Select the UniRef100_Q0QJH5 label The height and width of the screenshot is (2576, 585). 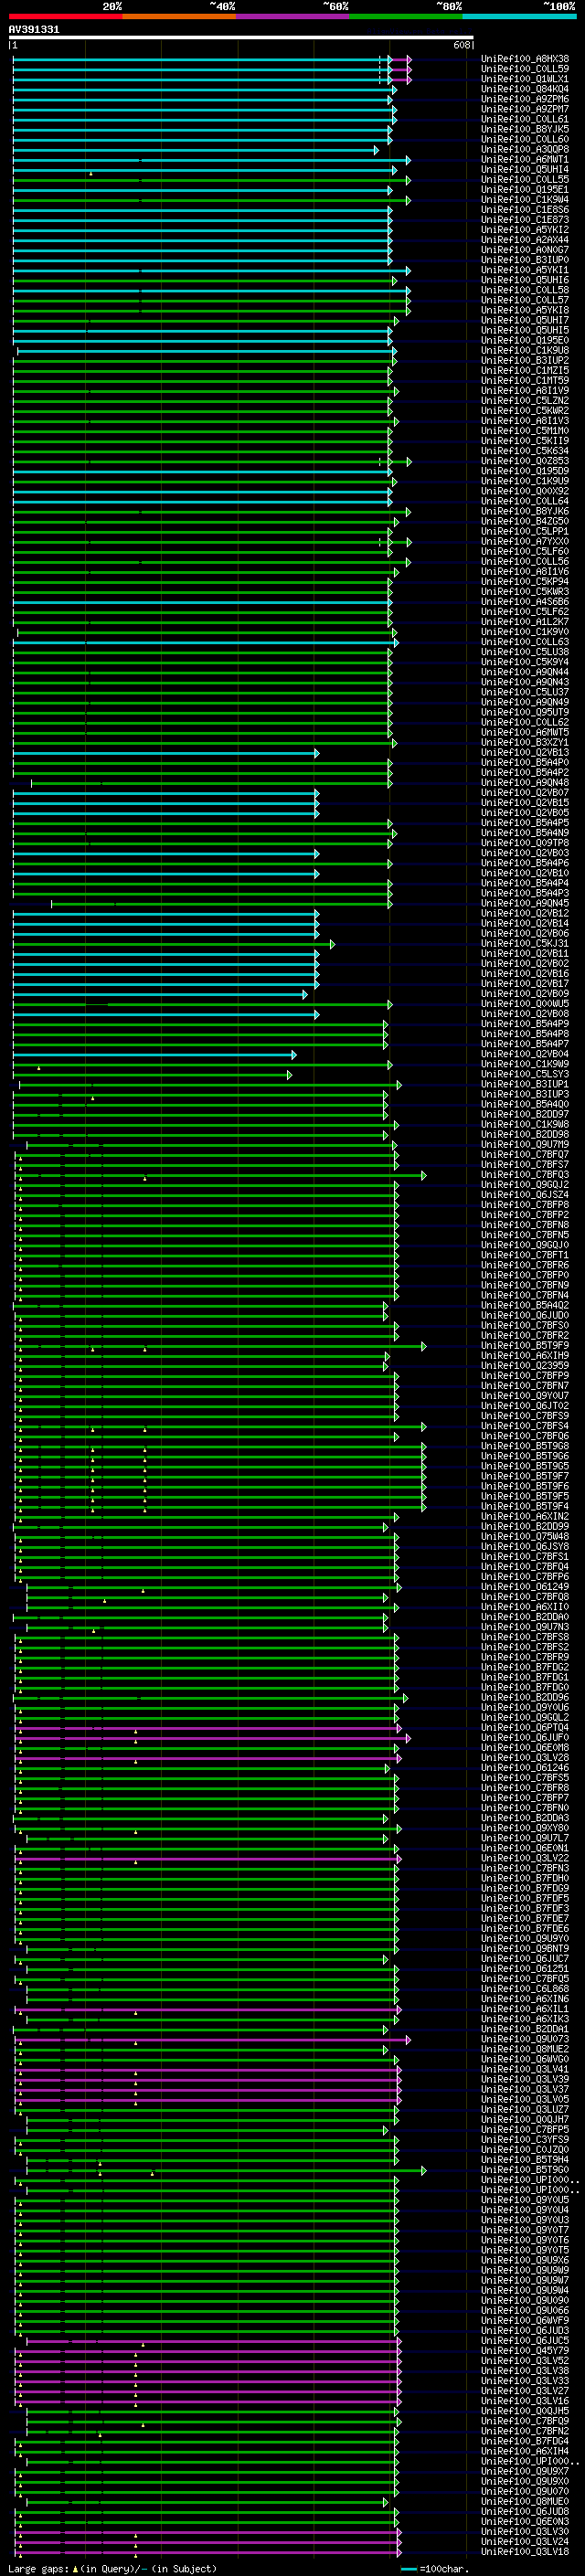[x=525, y=2411]
